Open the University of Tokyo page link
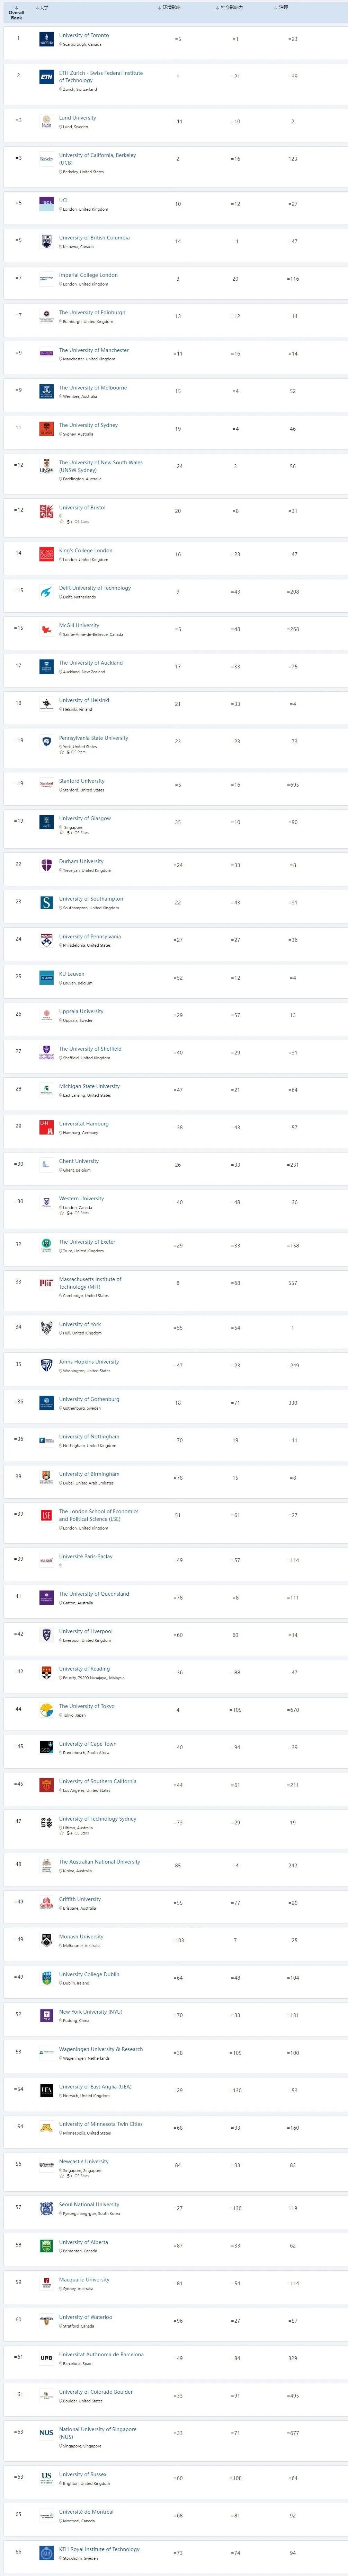The width and height of the screenshot is (348, 2576). click(x=86, y=1706)
